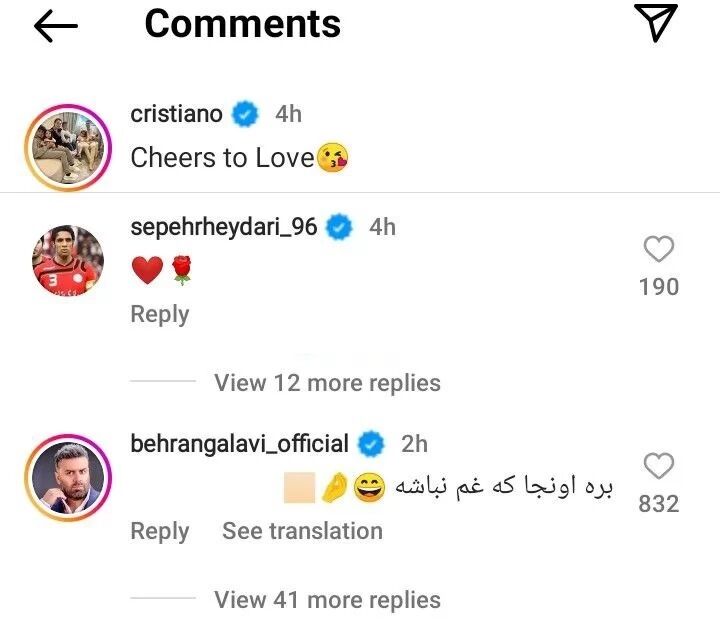View the 190 likes count
This screenshot has height=638, width=720.
(658, 287)
